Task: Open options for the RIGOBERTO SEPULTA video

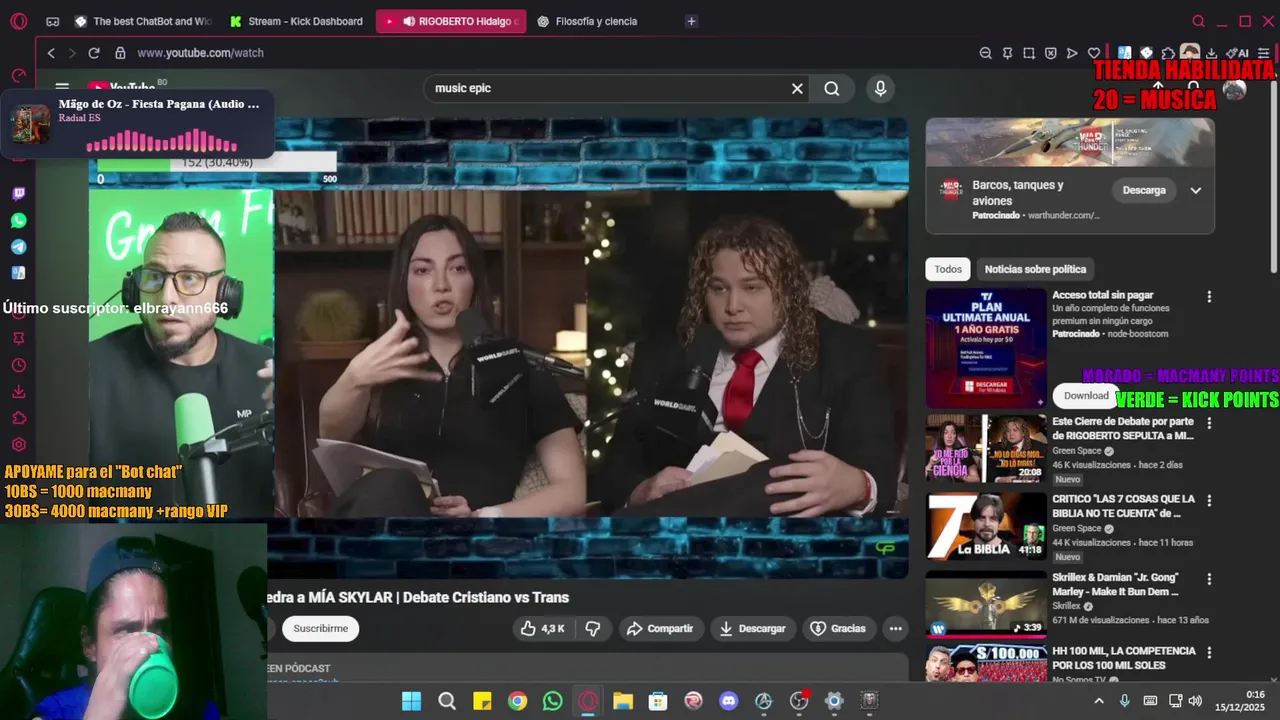Action: point(1209,423)
